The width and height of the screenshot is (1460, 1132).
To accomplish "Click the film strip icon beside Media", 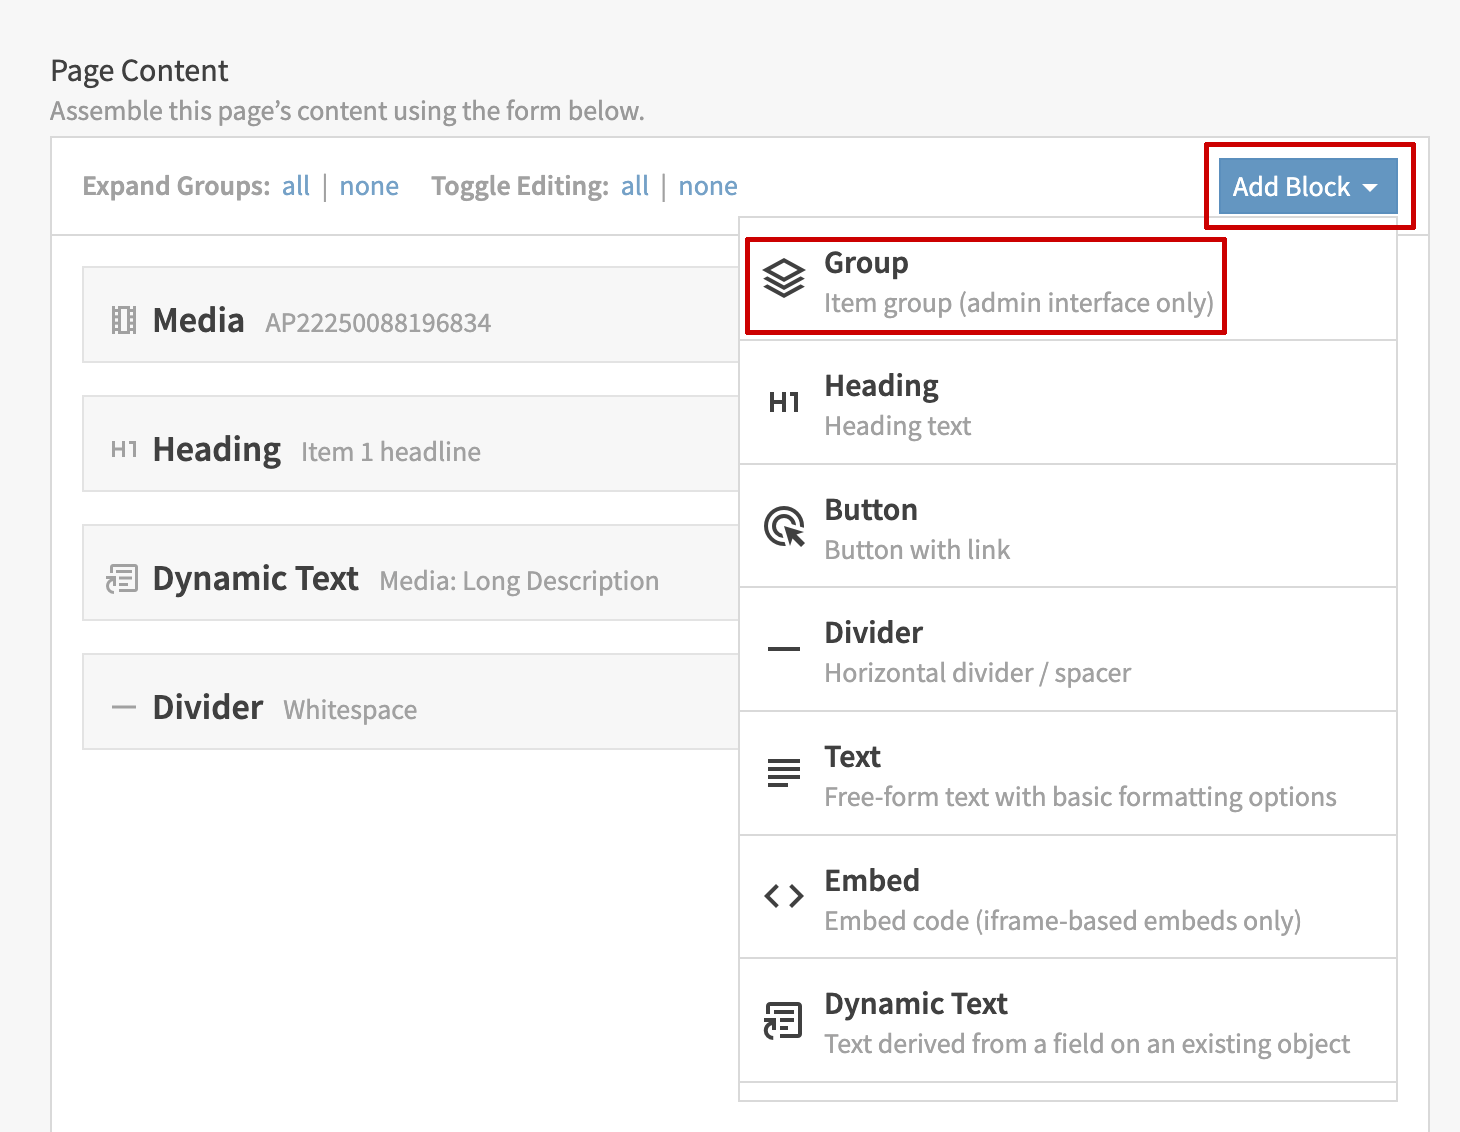I will tap(123, 321).
